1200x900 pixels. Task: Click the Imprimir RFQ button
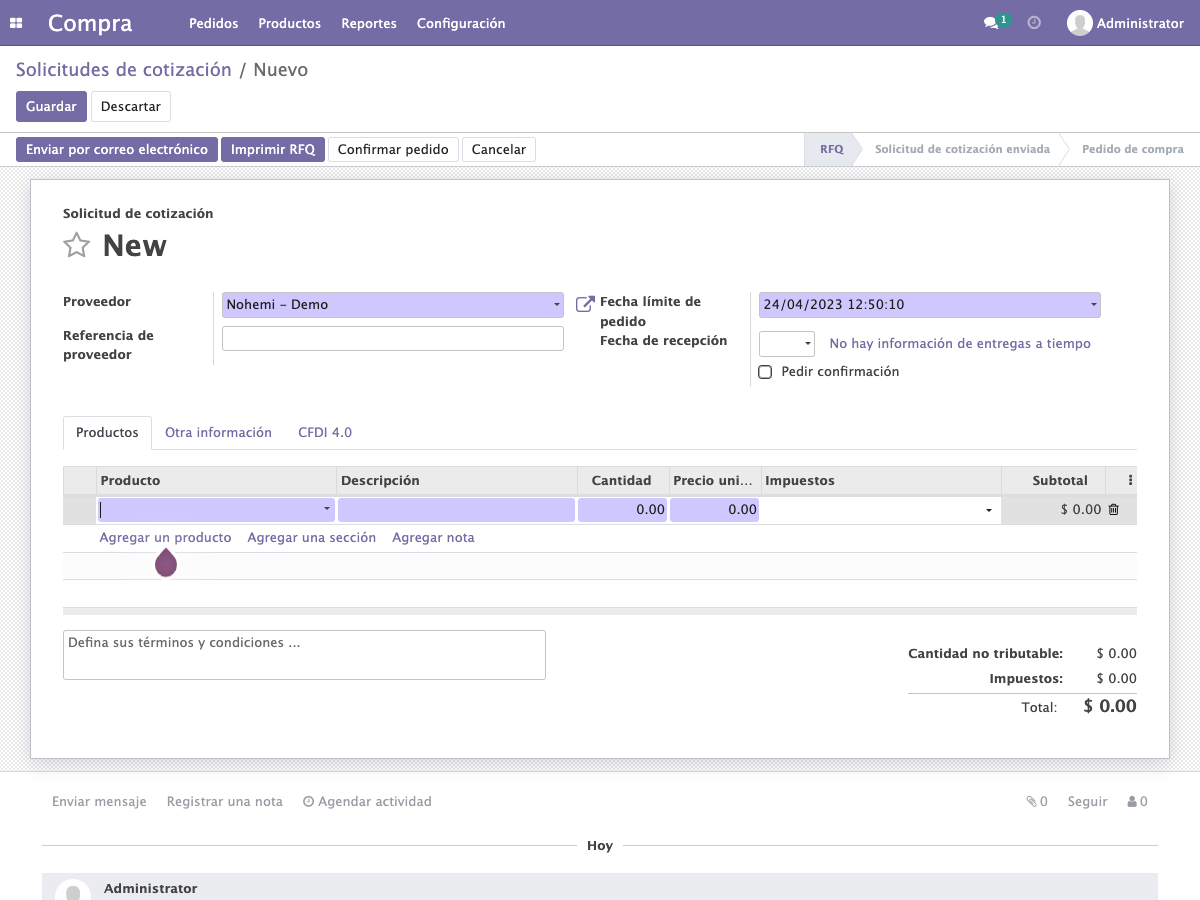point(273,149)
